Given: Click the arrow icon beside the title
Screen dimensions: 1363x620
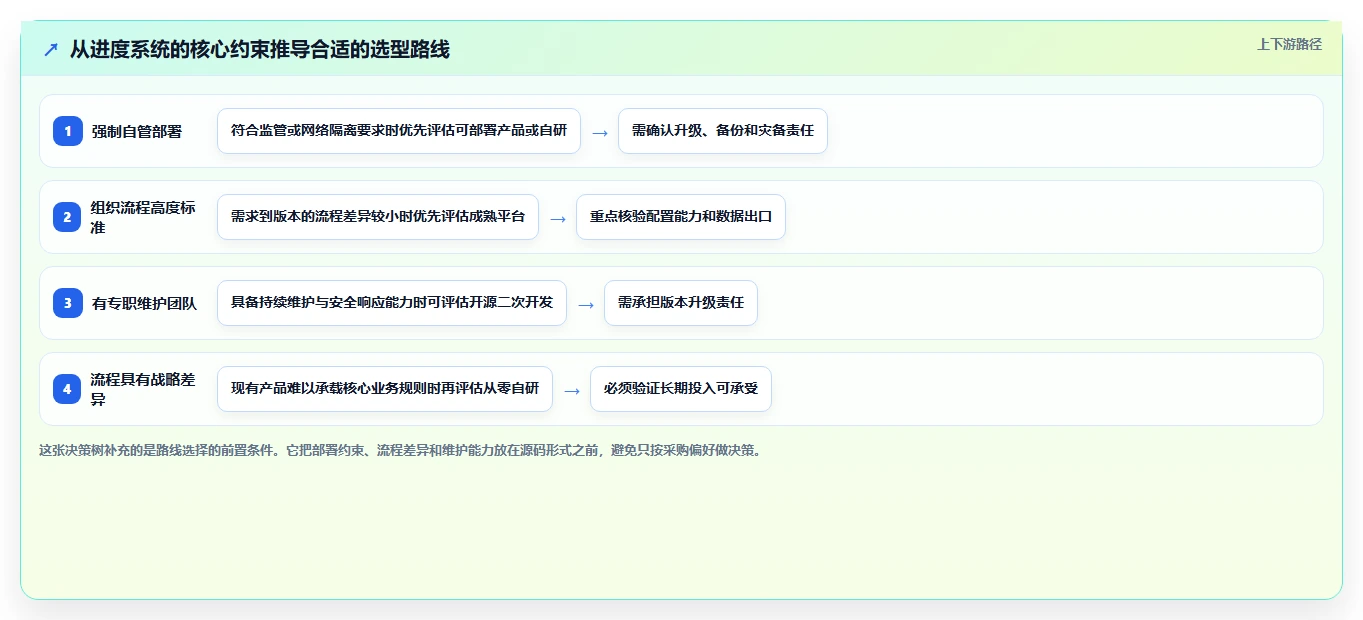Looking at the screenshot, I should 51,49.
